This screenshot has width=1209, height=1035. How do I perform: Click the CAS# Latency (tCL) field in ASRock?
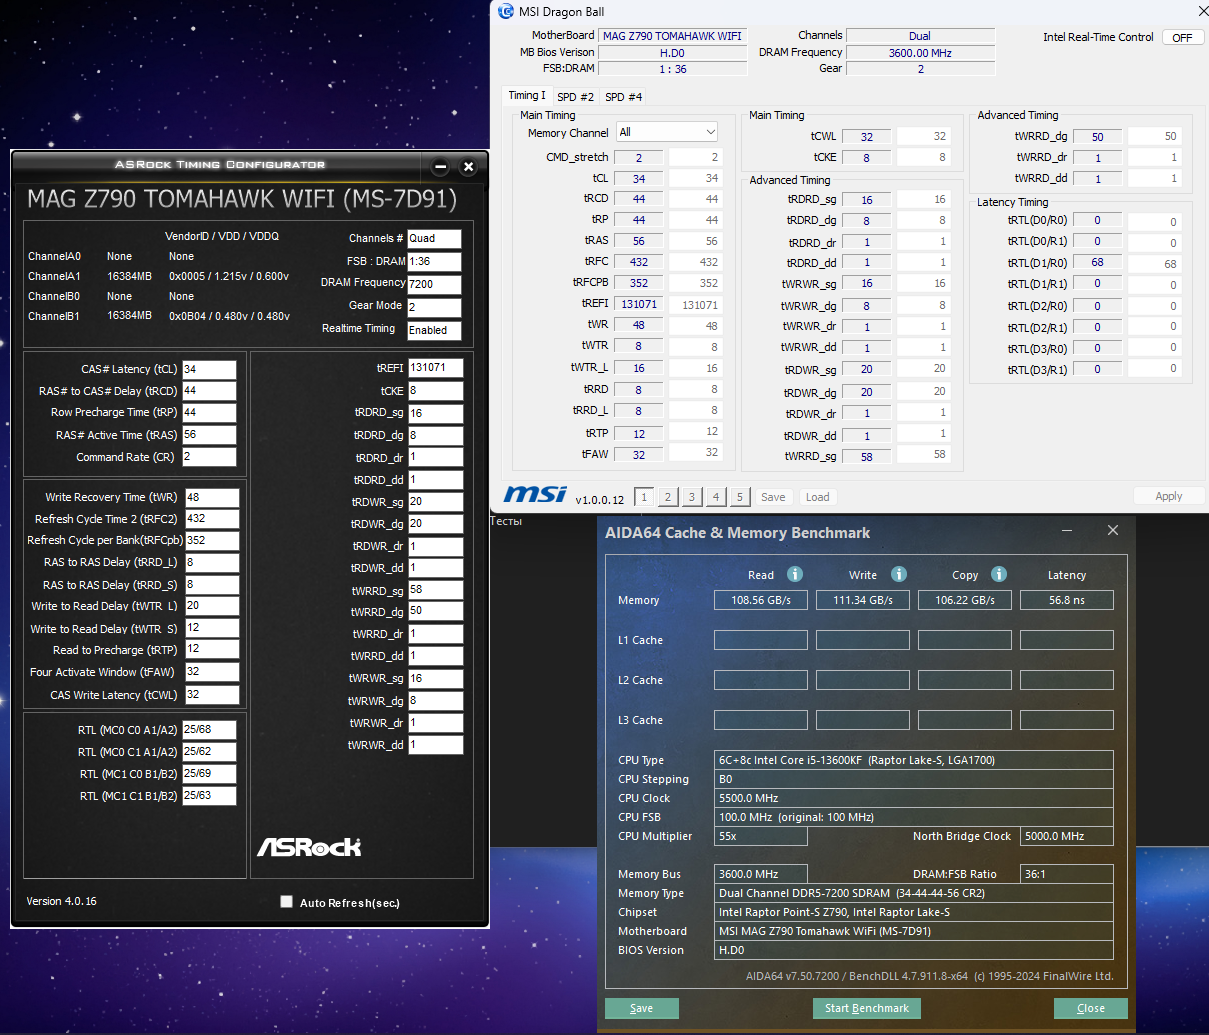[209, 369]
